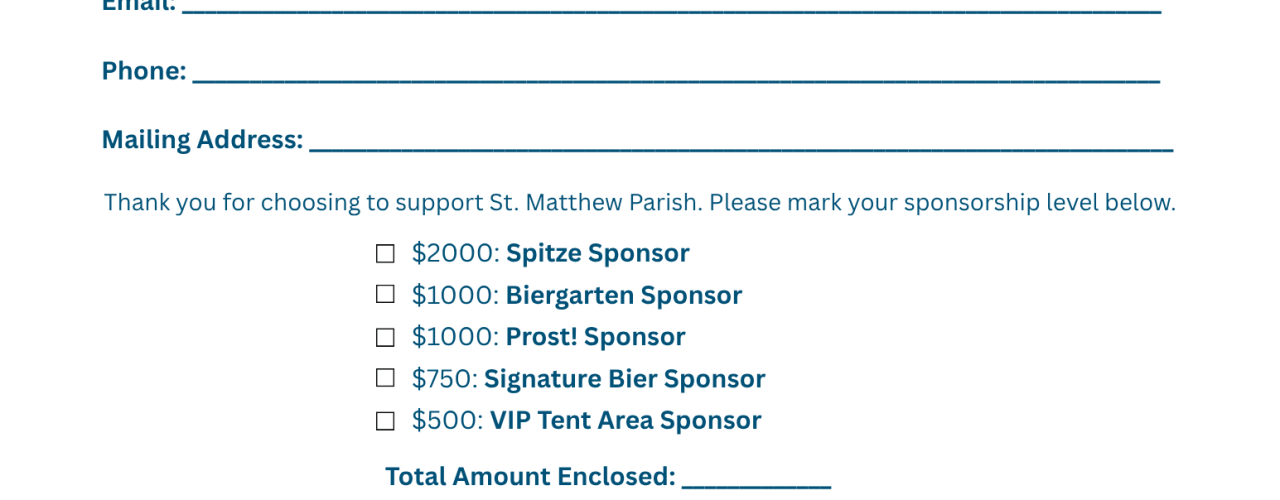Select the $750 Signature Bier Sponsor checkbox
The height and width of the screenshot is (500, 1280).
point(385,378)
